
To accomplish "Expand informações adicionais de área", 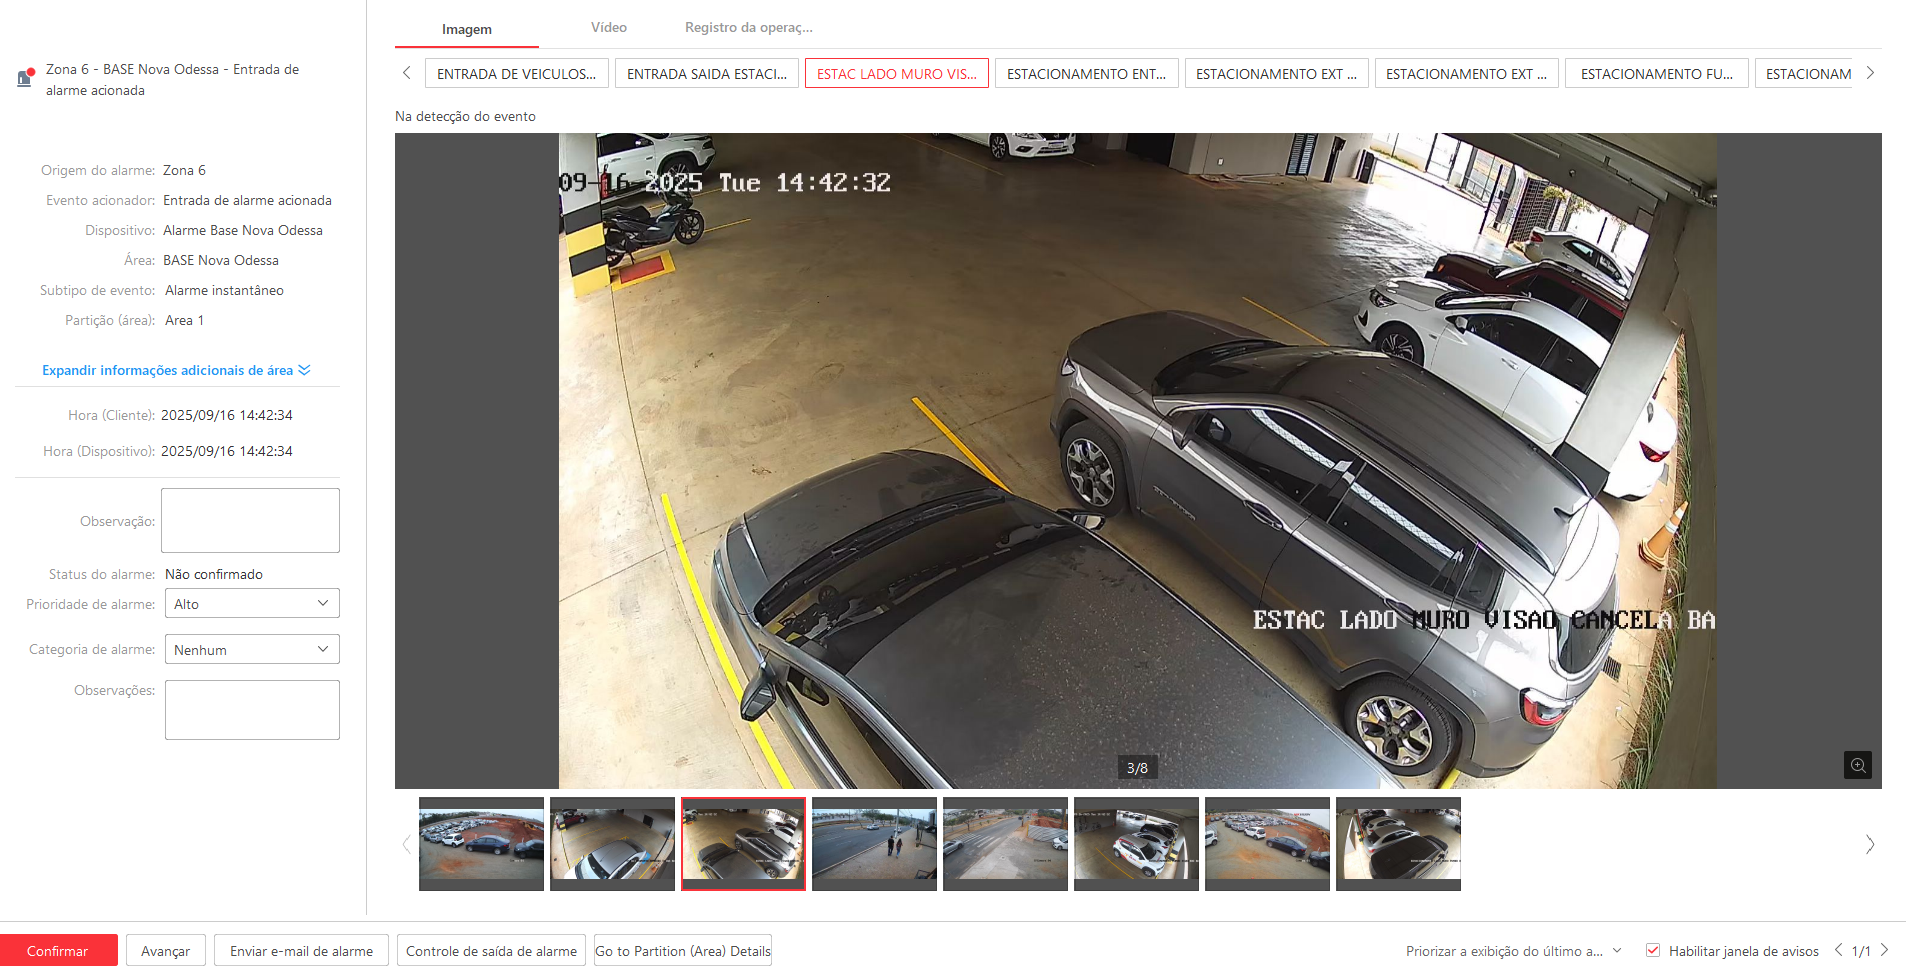I will tap(176, 370).
